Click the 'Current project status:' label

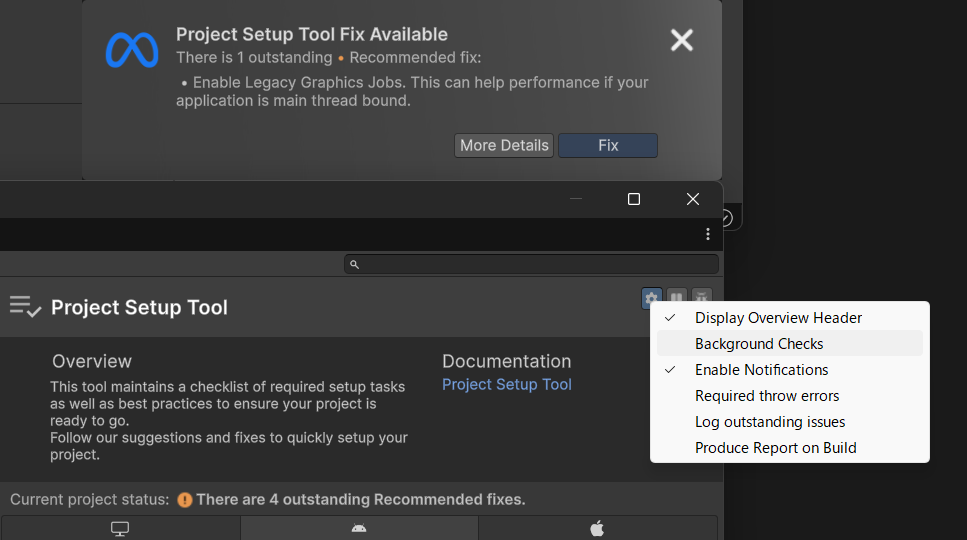(x=89, y=500)
